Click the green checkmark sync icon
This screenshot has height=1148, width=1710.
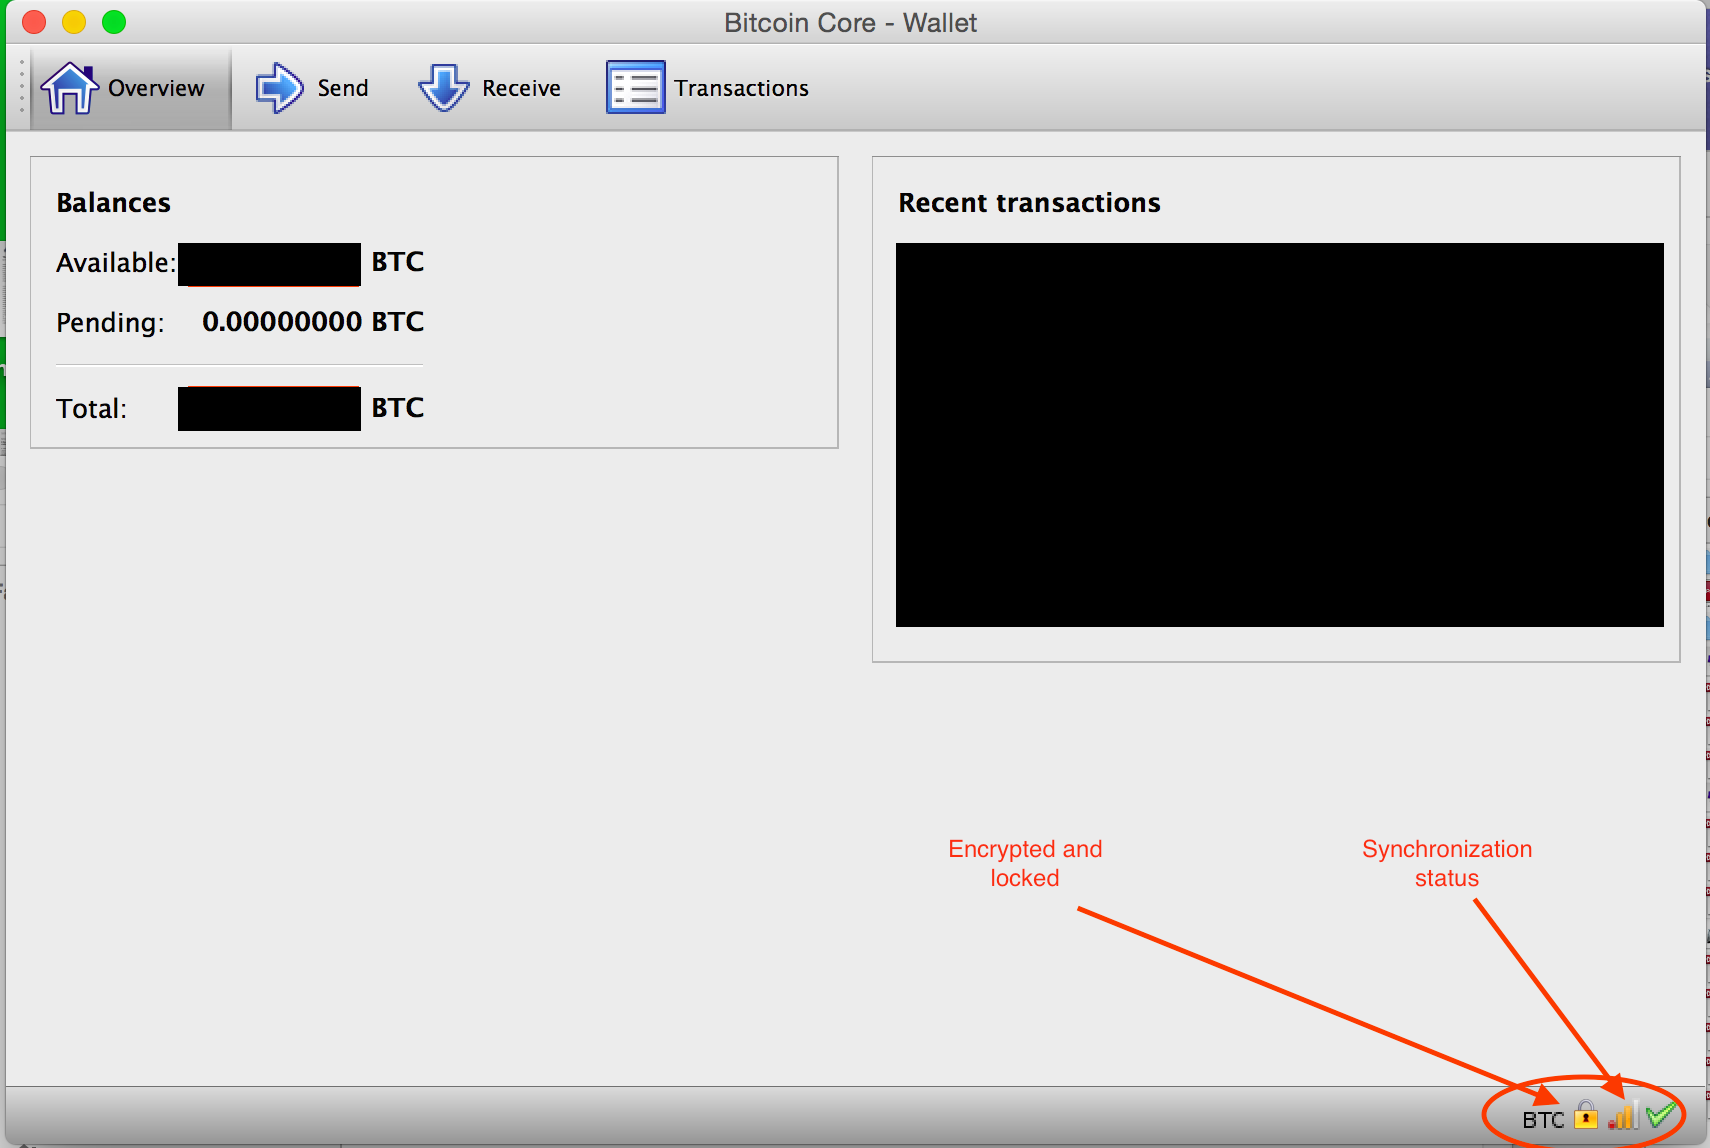pyautogui.click(x=1661, y=1115)
